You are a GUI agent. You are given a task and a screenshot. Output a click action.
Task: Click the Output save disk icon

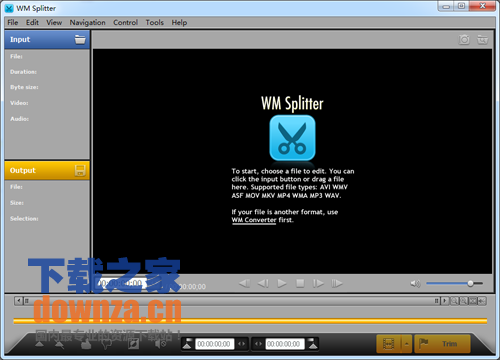(80, 170)
